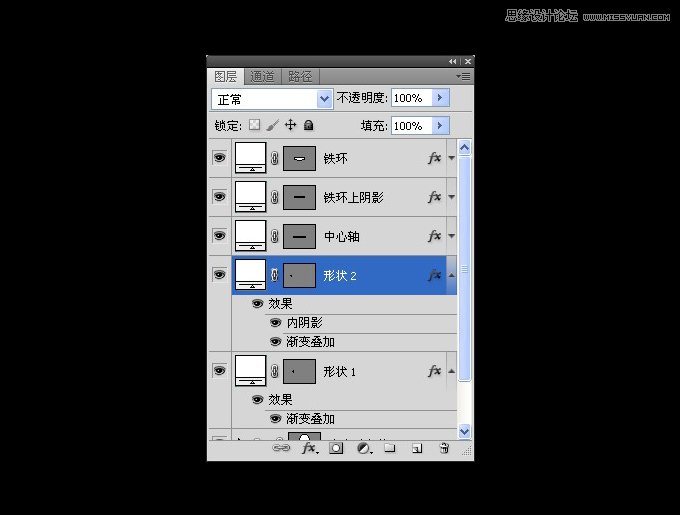Image resolution: width=680 pixels, height=515 pixels.
Task: Click the mask link chain on 铁环 layer
Action: (x=275, y=158)
